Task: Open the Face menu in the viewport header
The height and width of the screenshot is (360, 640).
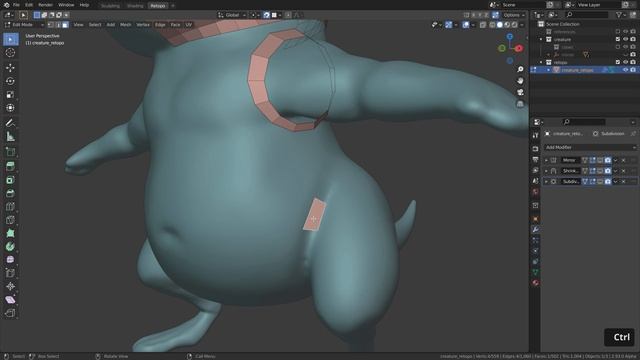Action: point(175,25)
